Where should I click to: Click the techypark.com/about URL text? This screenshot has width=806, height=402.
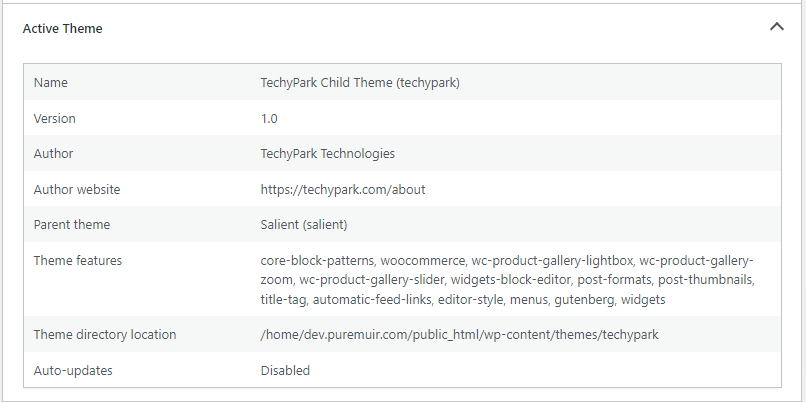pos(344,189)
